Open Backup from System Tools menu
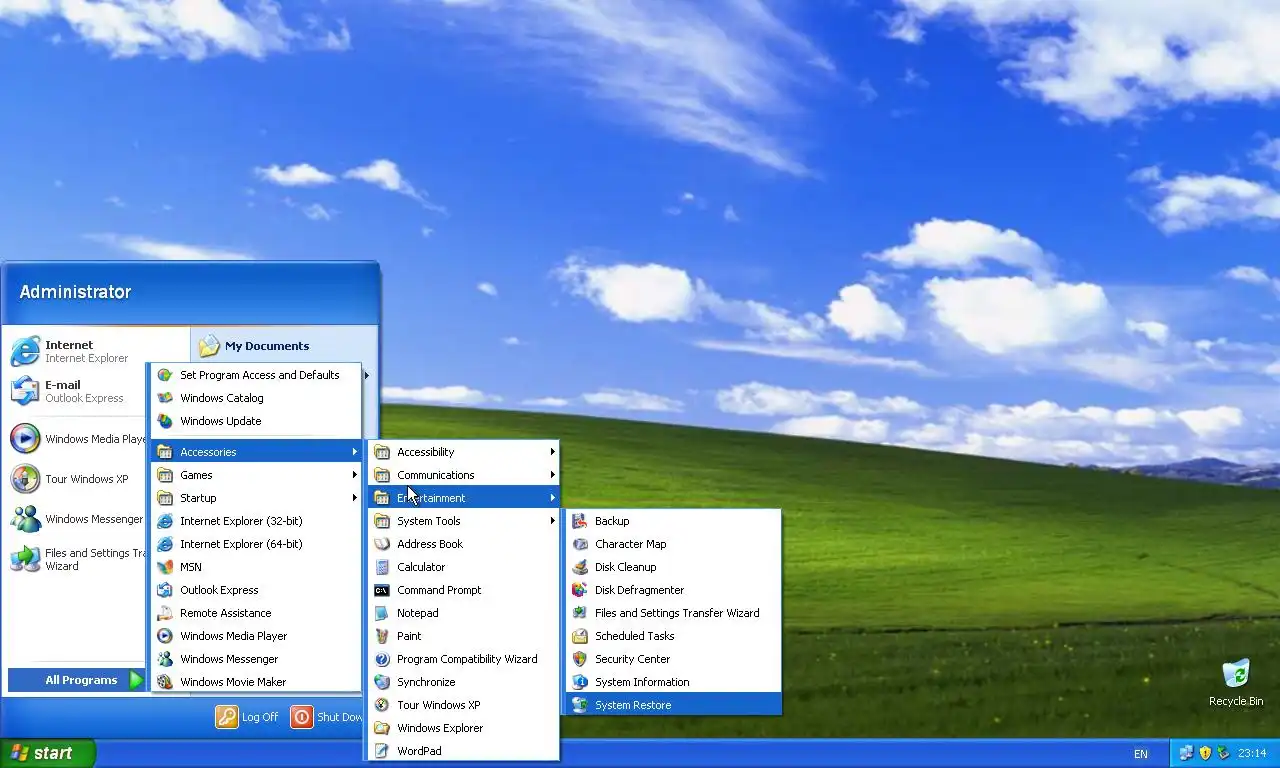This screenshot has width=1280, height=768. [x=673, y=521]
